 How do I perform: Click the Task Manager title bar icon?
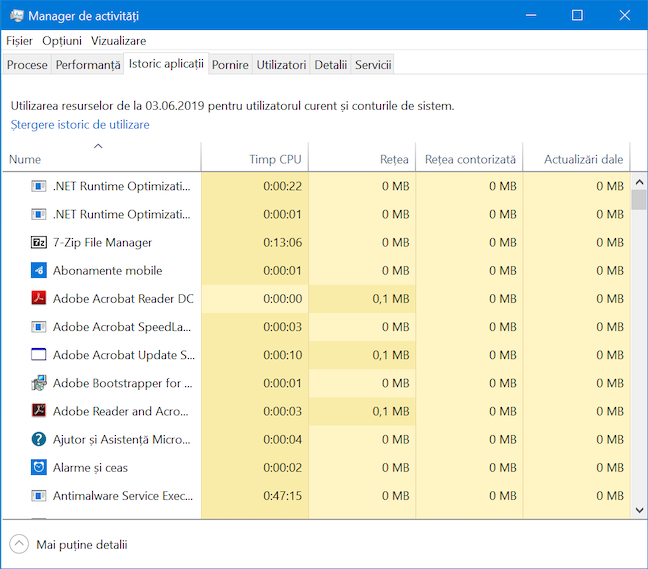click(x=17, y=16)
